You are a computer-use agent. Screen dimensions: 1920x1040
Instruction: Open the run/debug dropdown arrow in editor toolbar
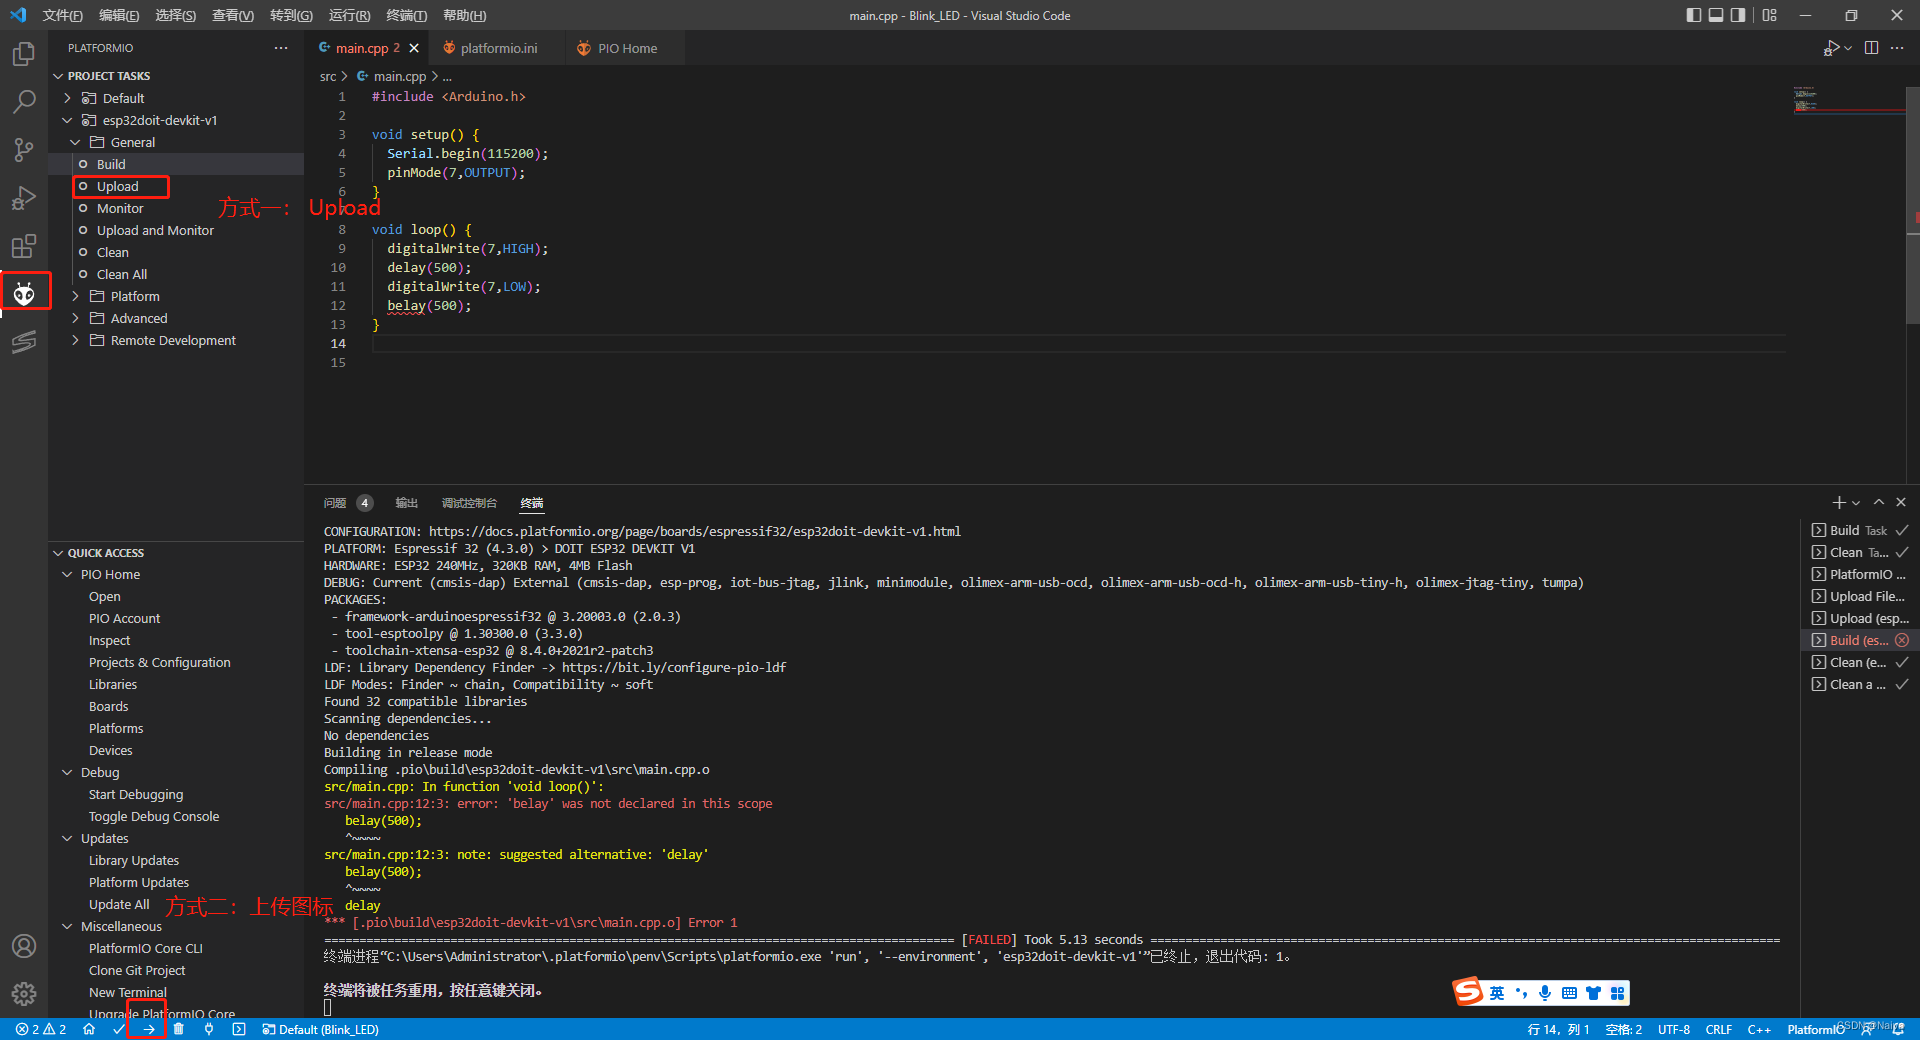(x=1848, y=48)
